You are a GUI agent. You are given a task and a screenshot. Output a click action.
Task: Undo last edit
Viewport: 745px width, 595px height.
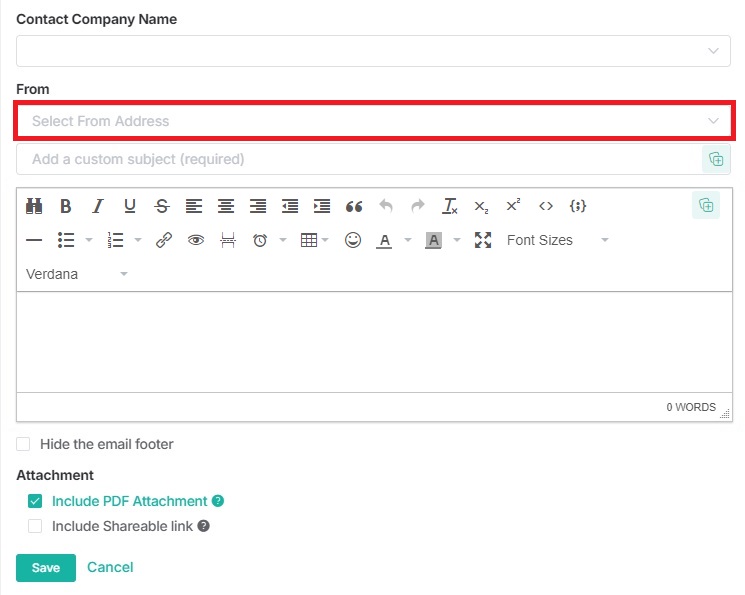(x=386, y=206)
